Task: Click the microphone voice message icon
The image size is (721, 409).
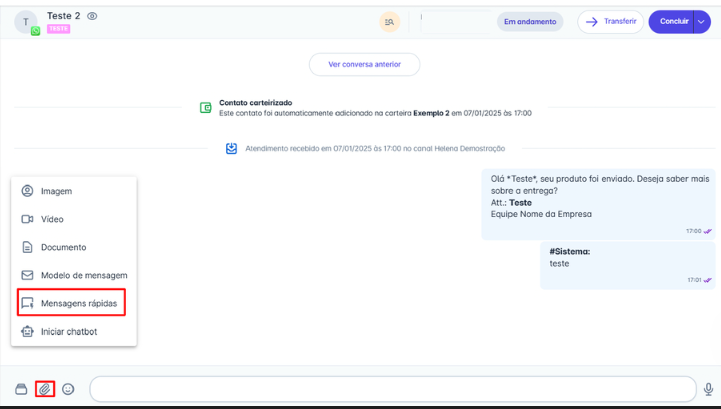Action: [x=708, y=389]
